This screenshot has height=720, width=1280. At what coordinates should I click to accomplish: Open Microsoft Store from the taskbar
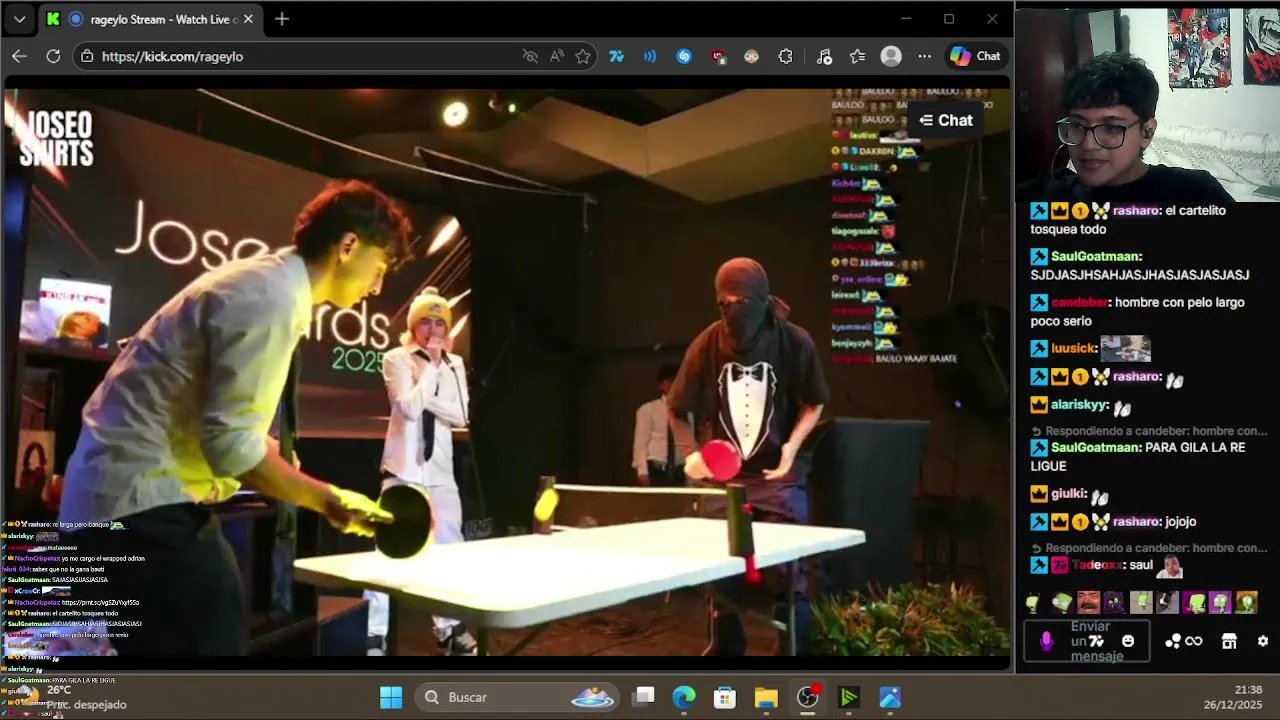click(725, 697)
